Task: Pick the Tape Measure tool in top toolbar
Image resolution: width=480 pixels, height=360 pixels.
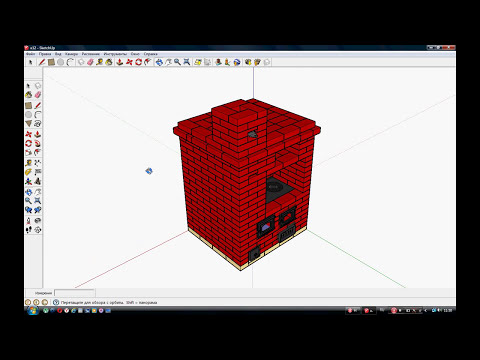Action: [x=100, y=62]
